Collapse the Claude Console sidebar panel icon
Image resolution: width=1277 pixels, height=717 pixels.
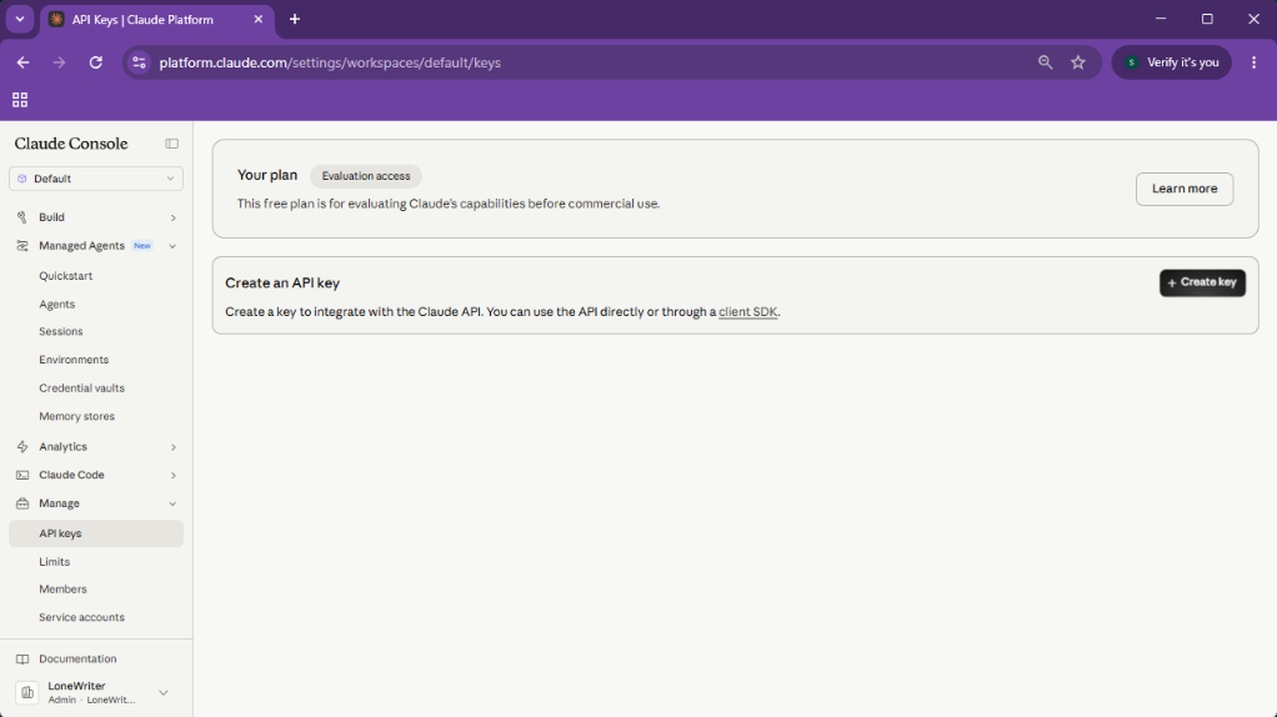(172, 144)
